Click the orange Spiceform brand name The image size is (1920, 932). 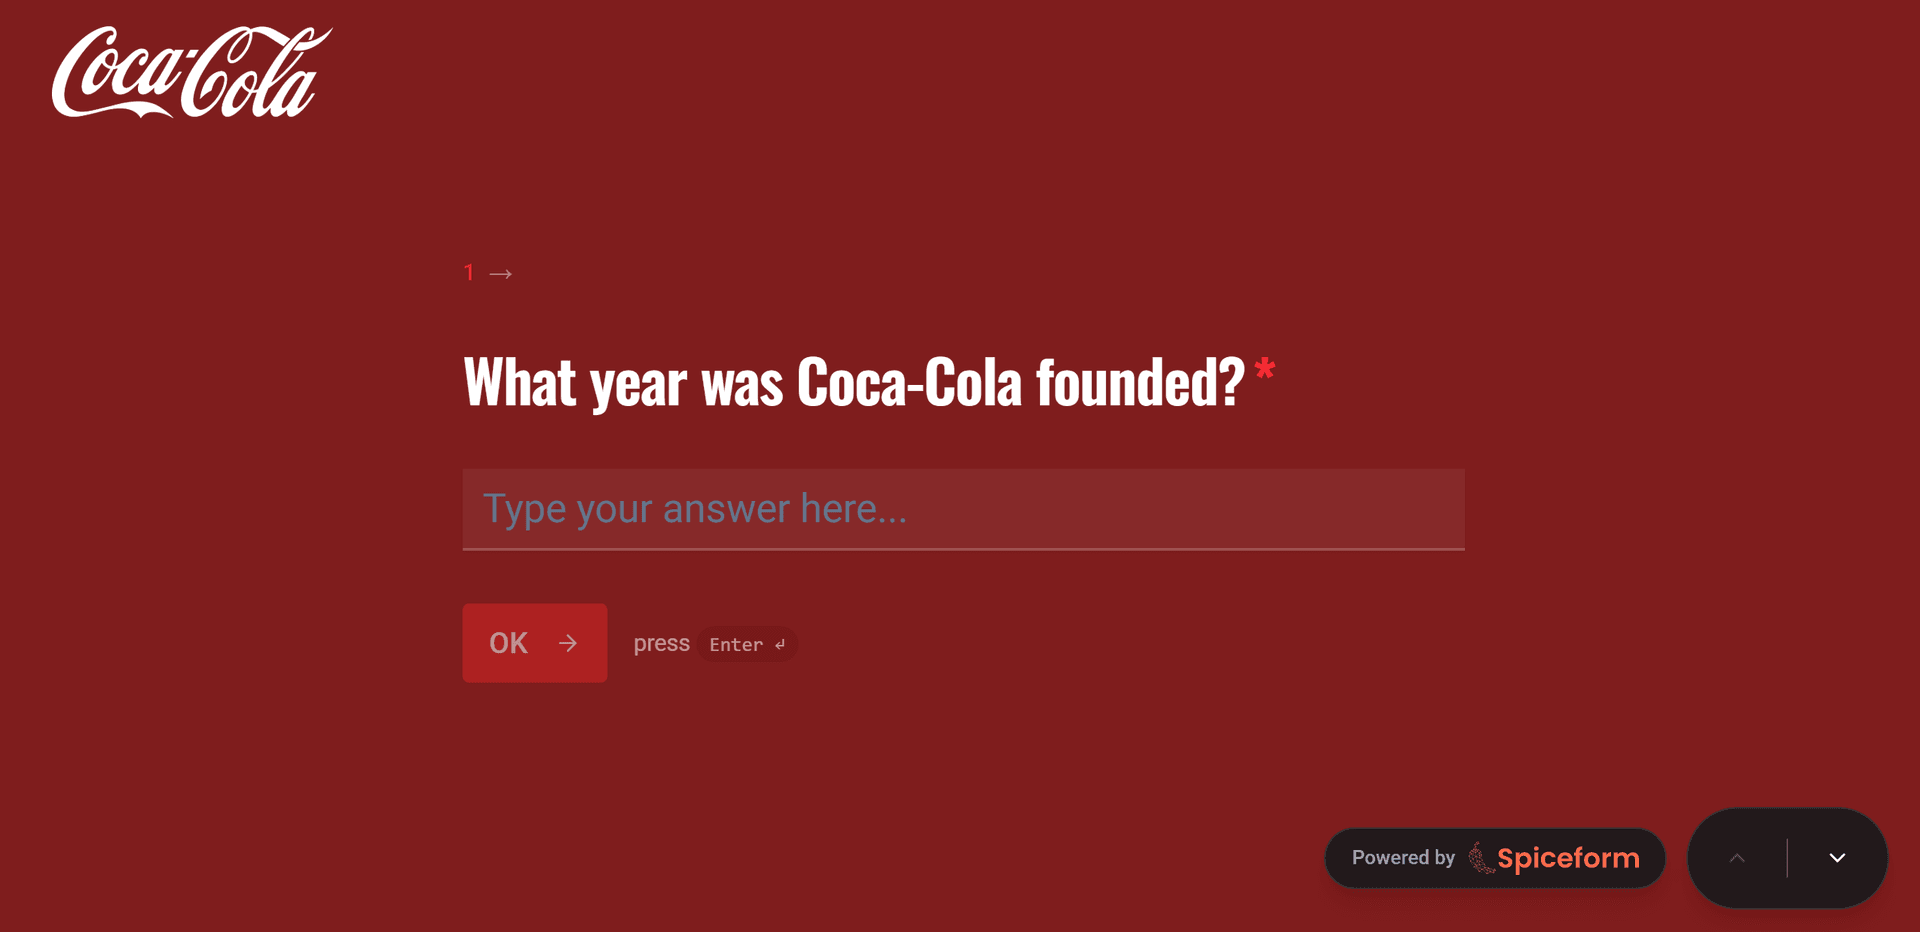1568,858
